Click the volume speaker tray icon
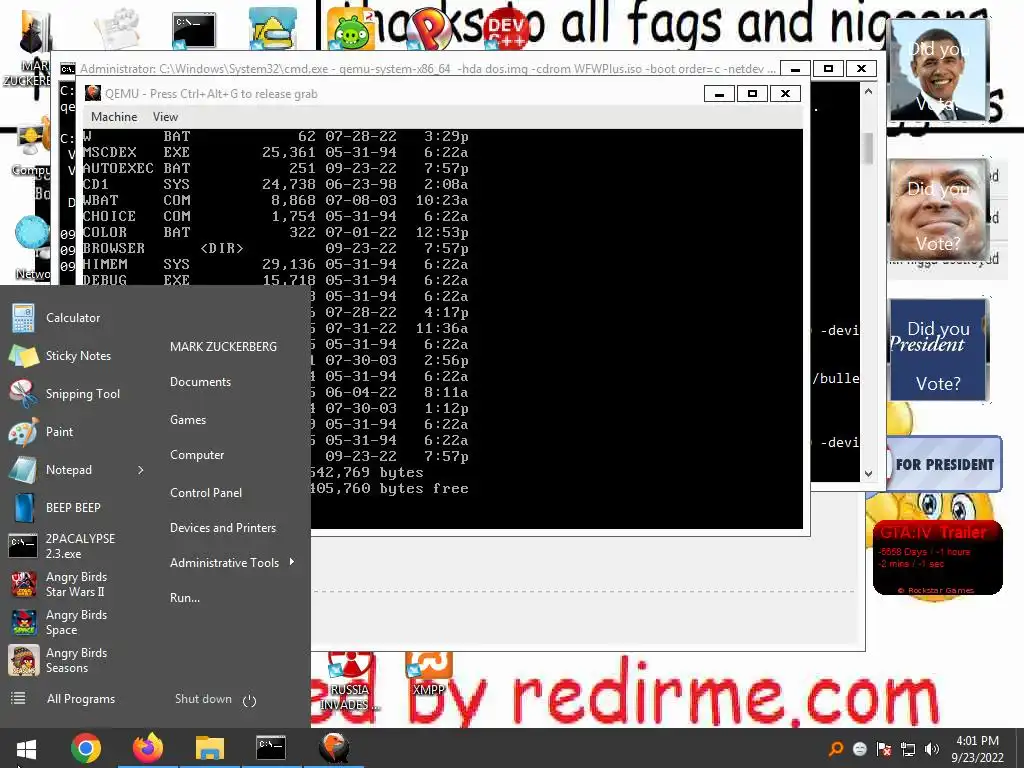 tap(932, 749)
